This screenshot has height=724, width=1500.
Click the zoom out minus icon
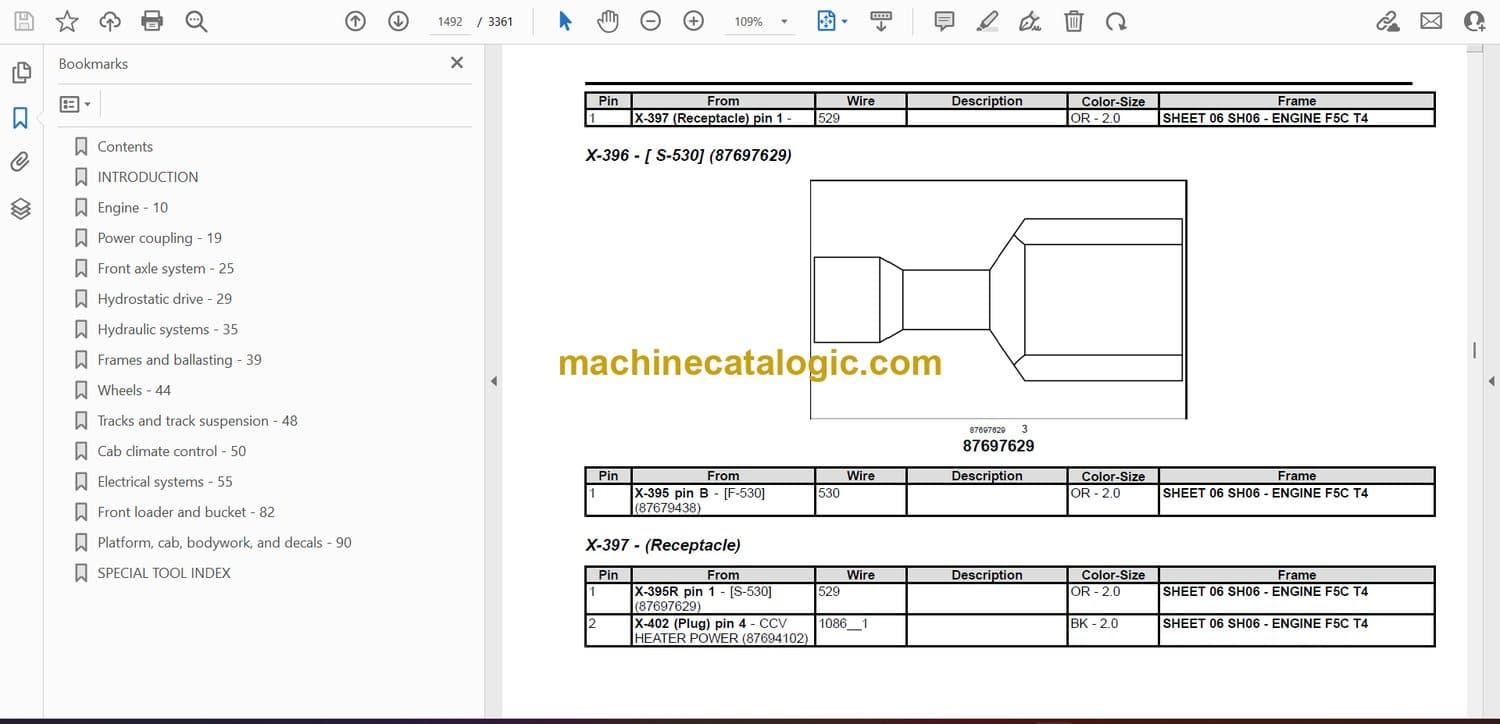click(651, 21)
